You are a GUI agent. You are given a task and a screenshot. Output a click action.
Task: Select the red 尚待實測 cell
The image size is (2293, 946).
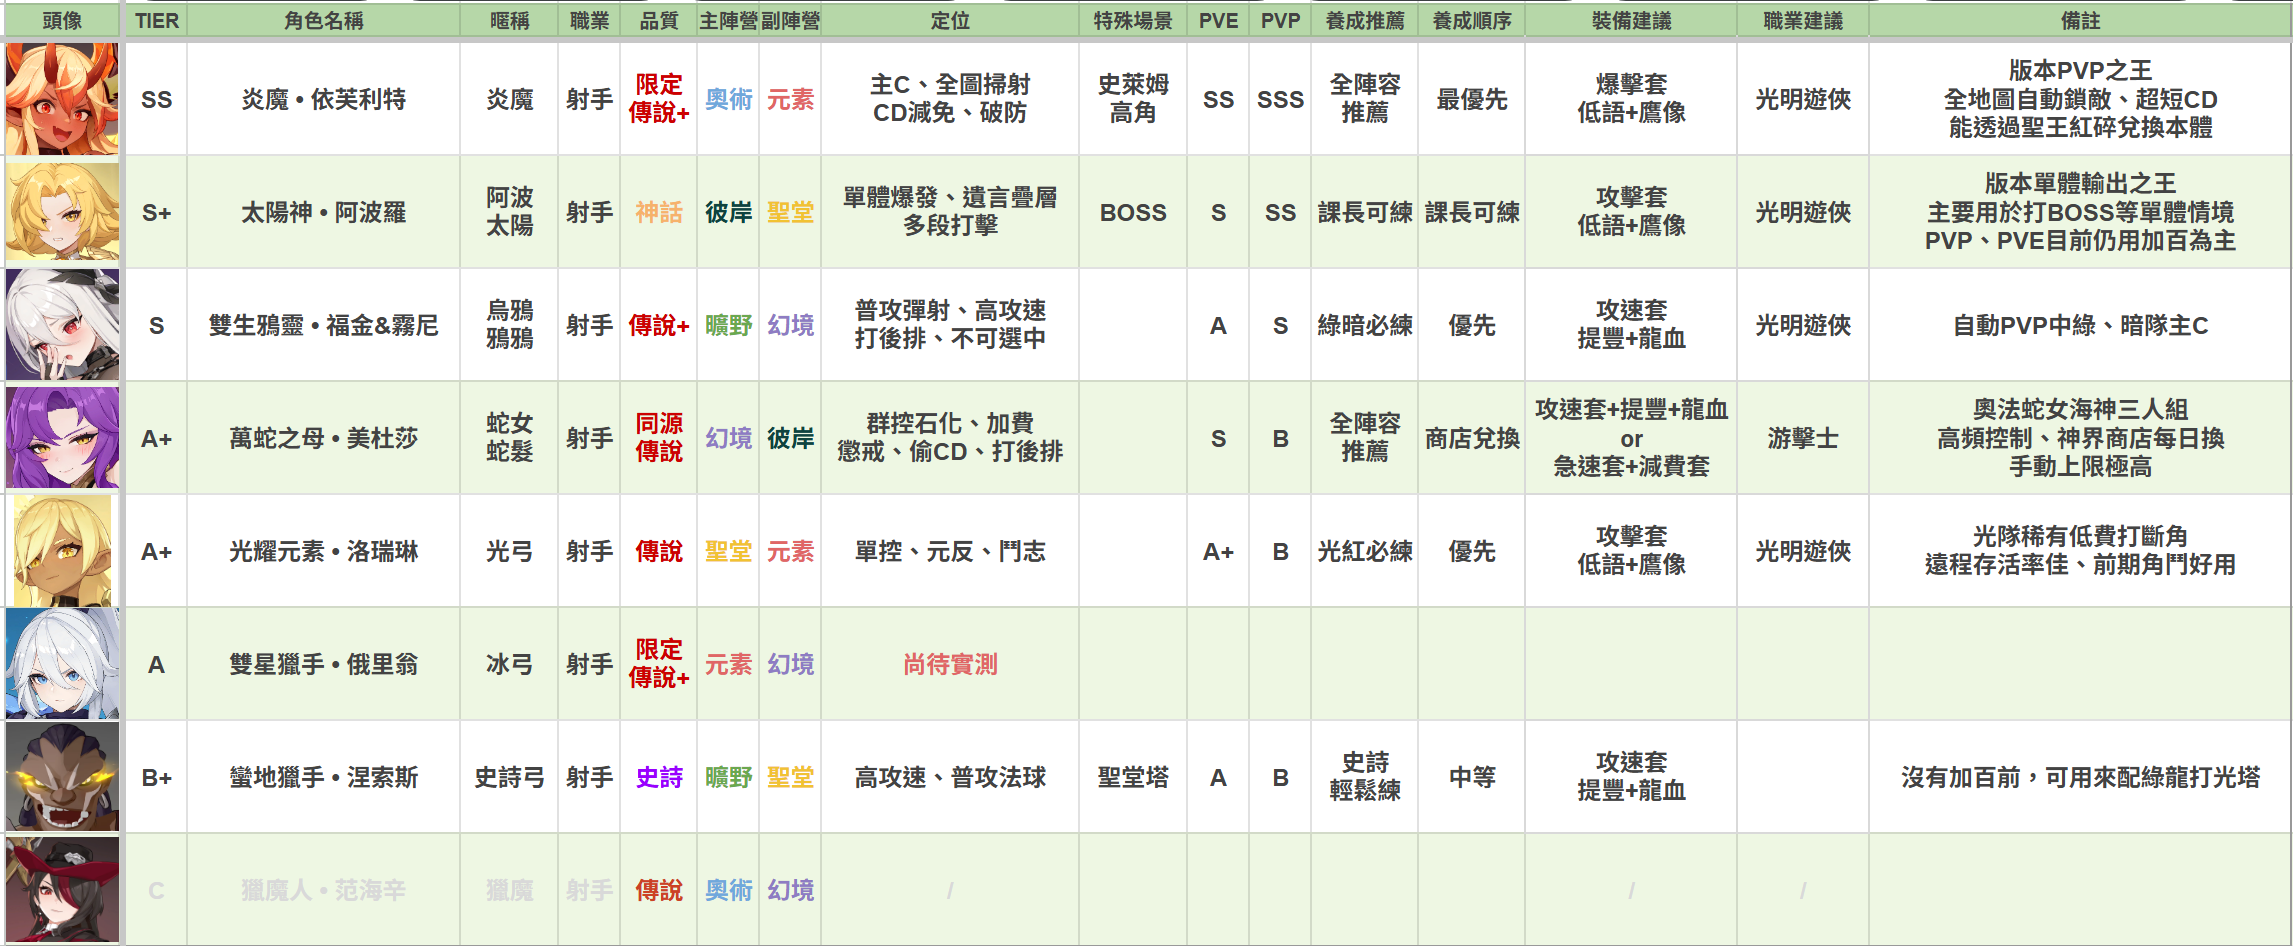950,664
